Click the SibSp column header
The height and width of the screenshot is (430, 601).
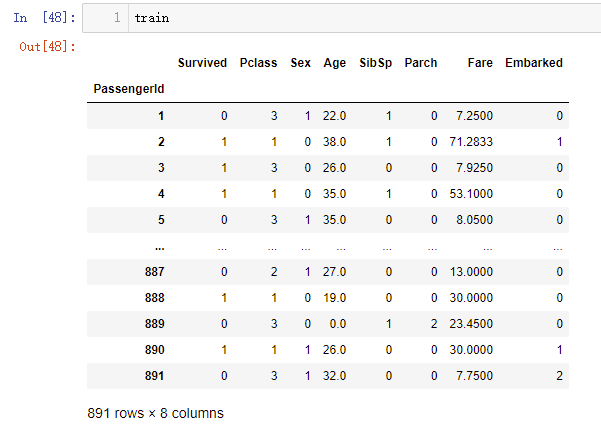click(376, 63)
